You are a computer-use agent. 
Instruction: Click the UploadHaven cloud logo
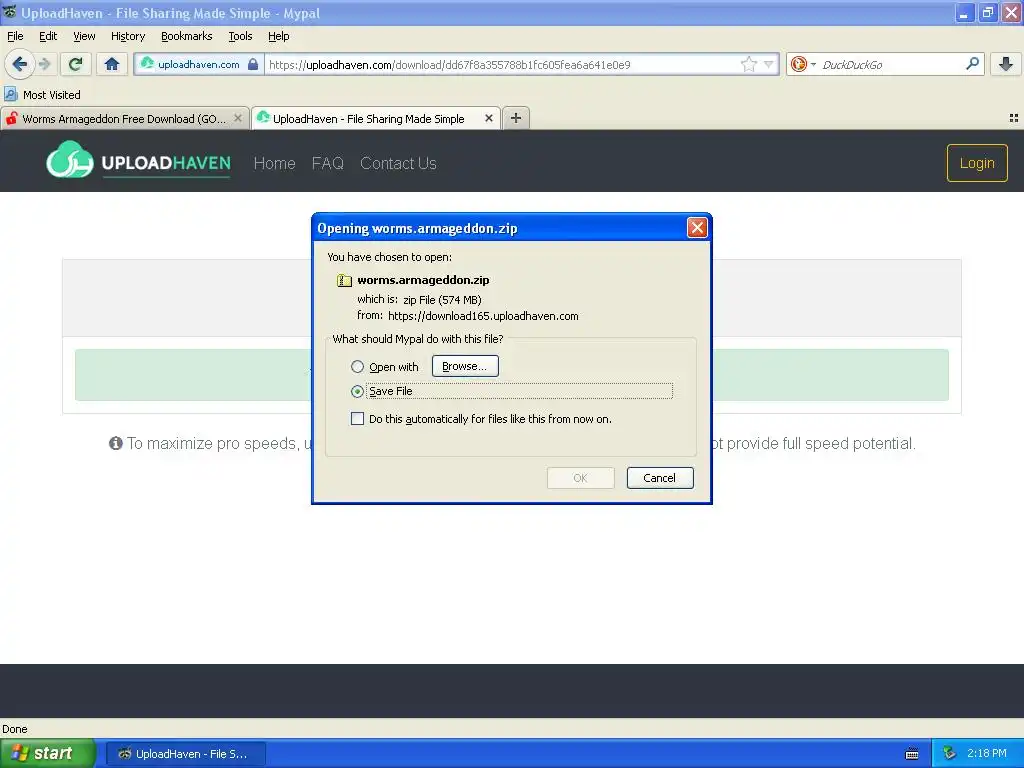click(69, 161)
